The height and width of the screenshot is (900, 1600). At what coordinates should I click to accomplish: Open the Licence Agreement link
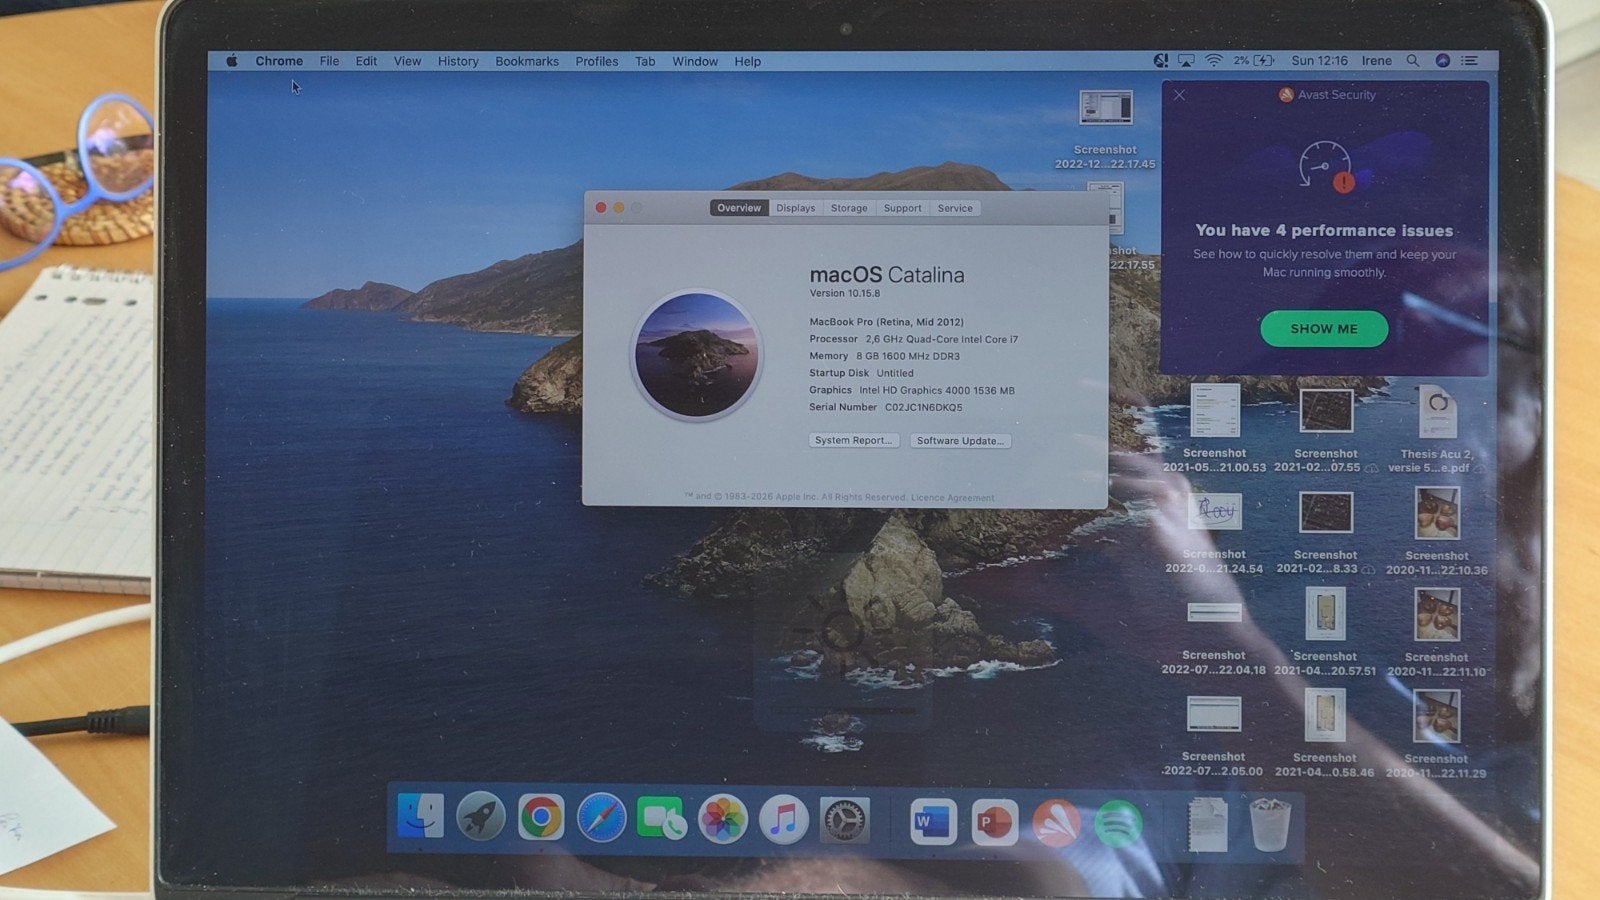point(952,498)
